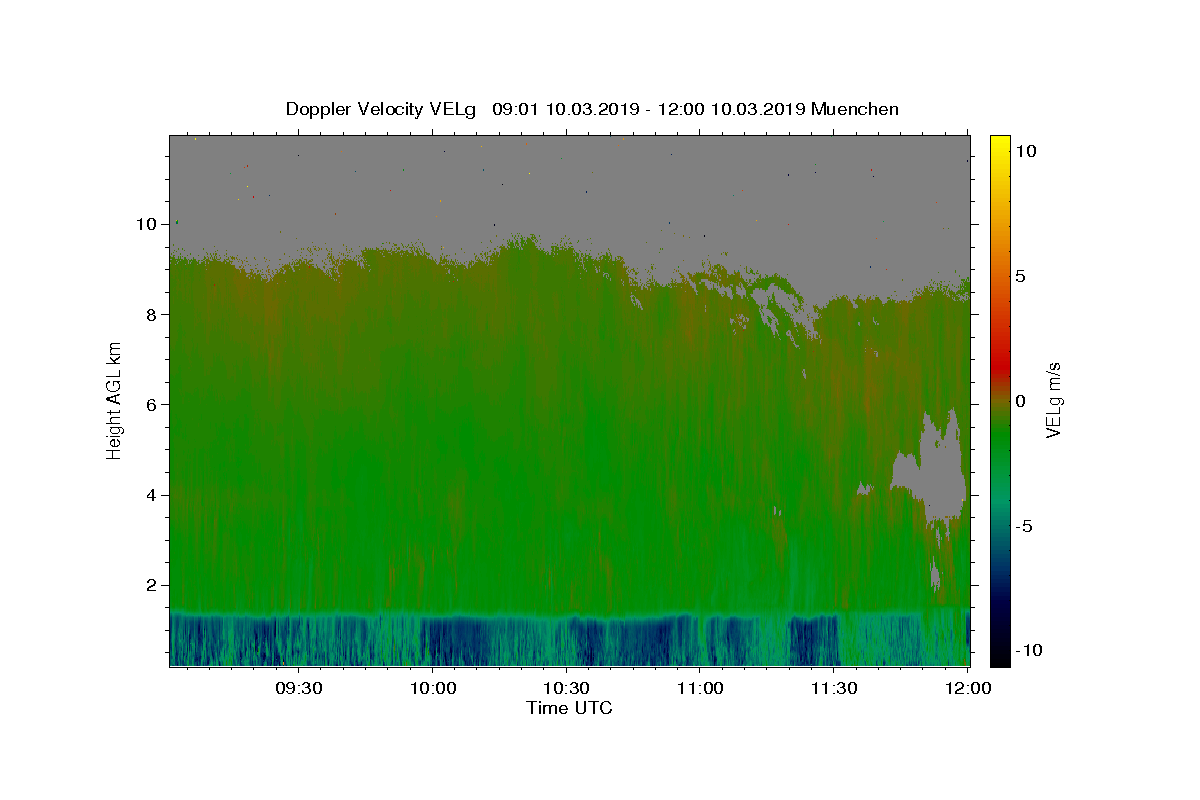Click the 10:00 time tick label

pyautogui.click(x=432, y=688)
